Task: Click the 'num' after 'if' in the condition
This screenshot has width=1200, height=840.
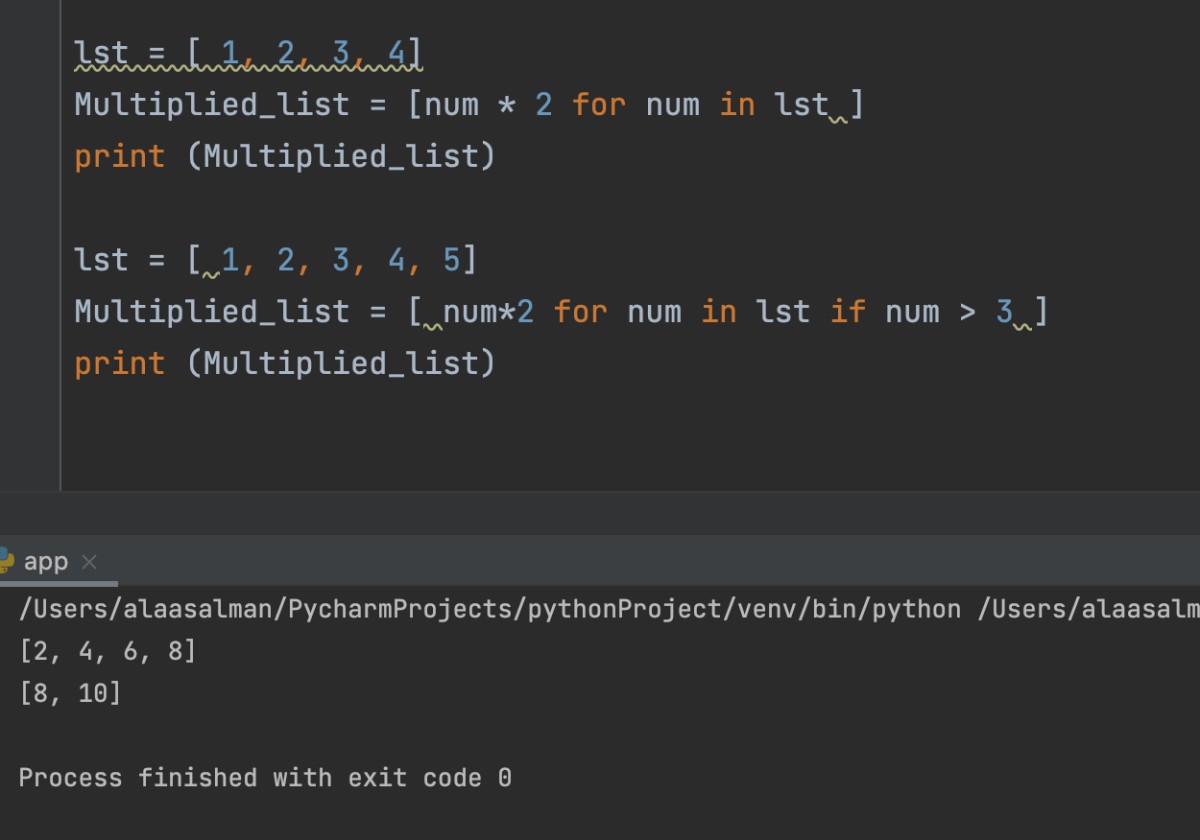Action: click(912, 311)
